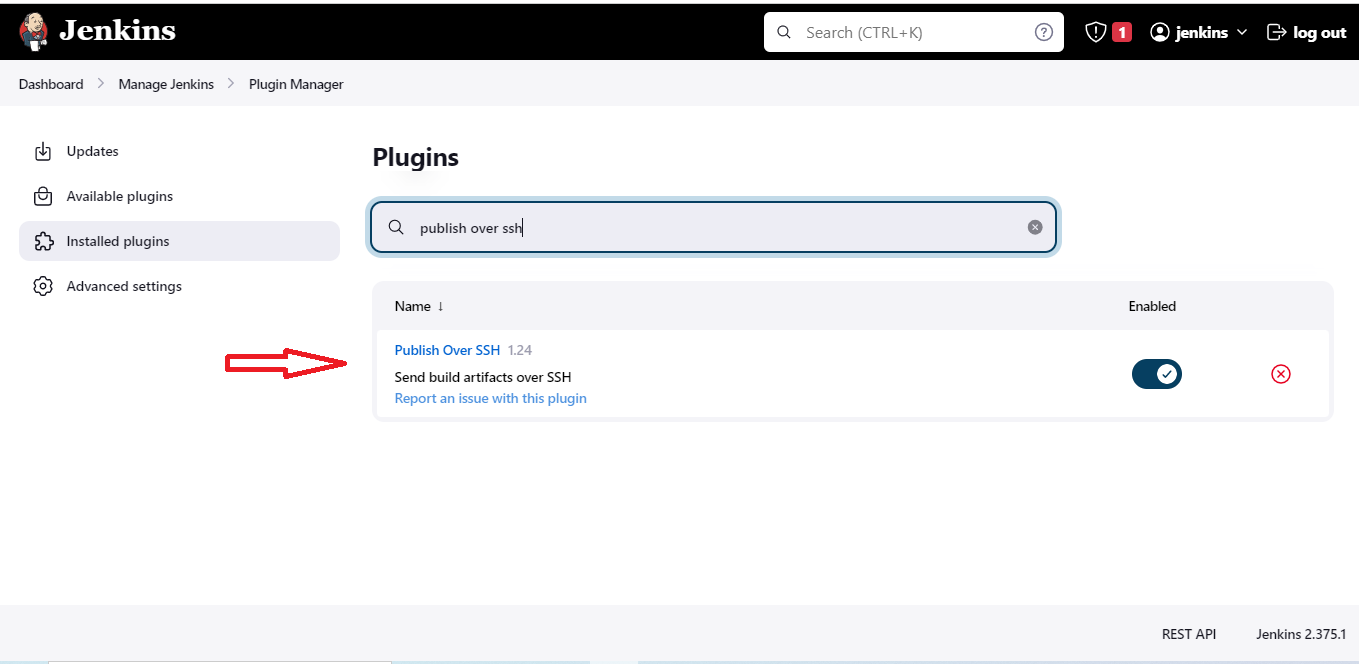1359x664 pixels.
Task: Navigate to Manage Jenkins breadcrumb
Action: pyautogui.click(x=166, y=84)
